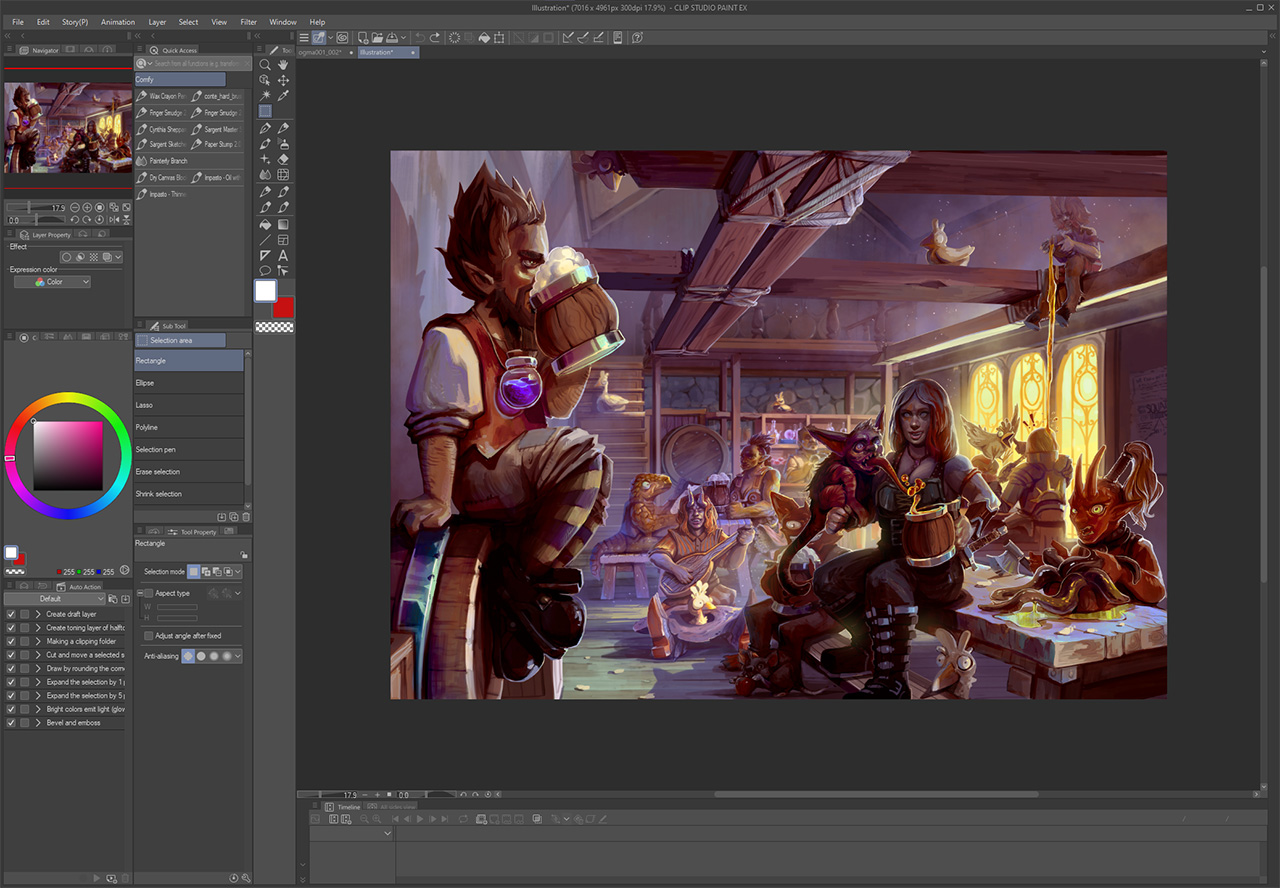The height and width of the screenshot is (888, 1280).
Task: Pick a color with the Eyedropper tool
Action: coord(282,92)
